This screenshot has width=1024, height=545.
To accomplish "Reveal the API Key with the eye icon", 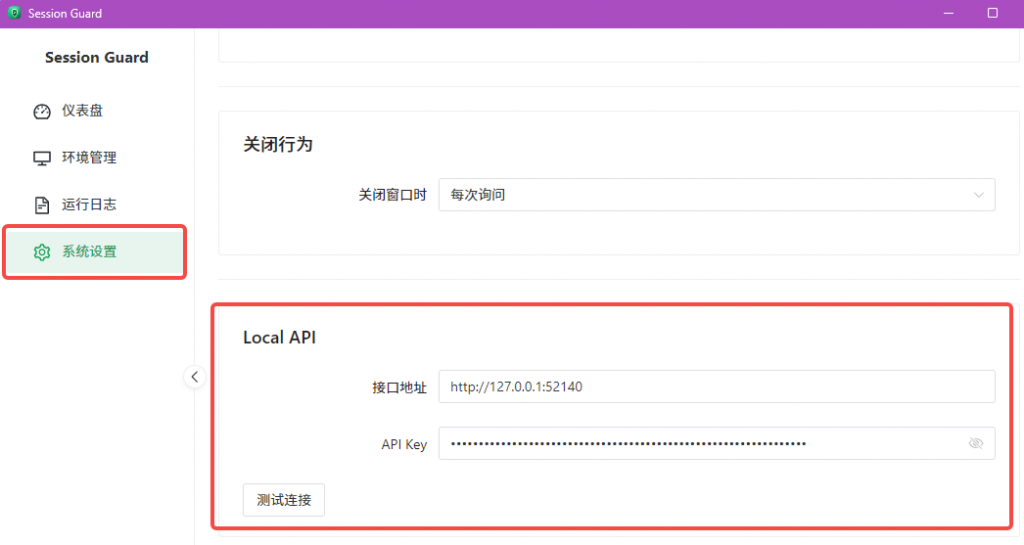I will coord(976,443).
